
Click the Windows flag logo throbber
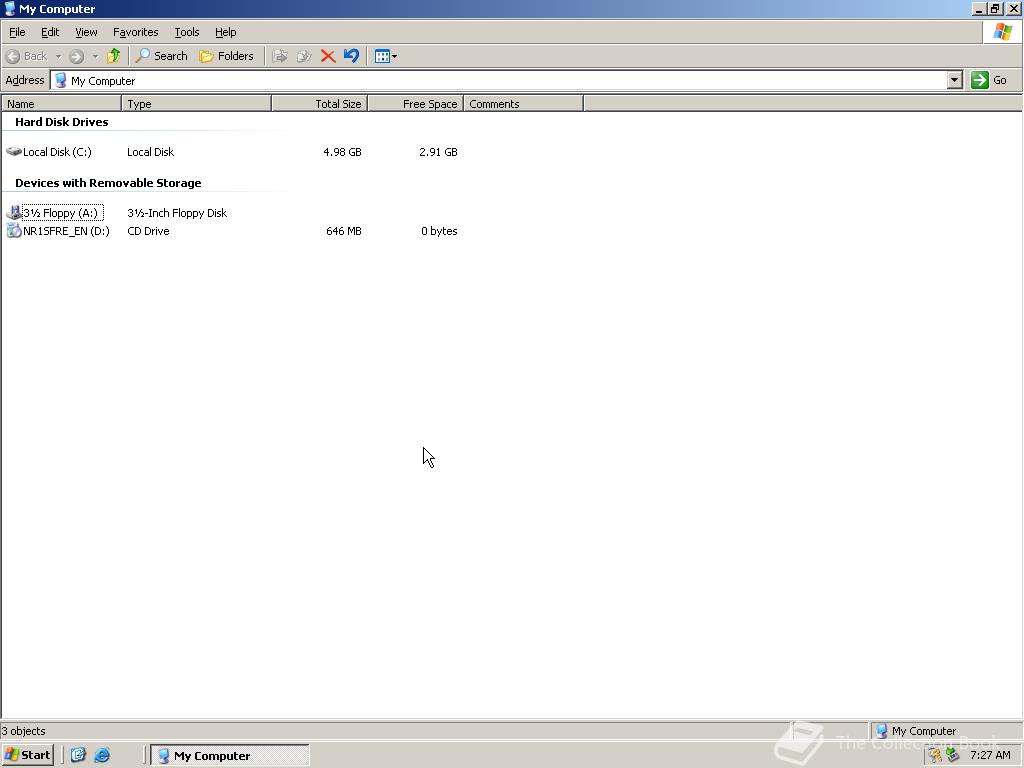(x=1002, y=31)
